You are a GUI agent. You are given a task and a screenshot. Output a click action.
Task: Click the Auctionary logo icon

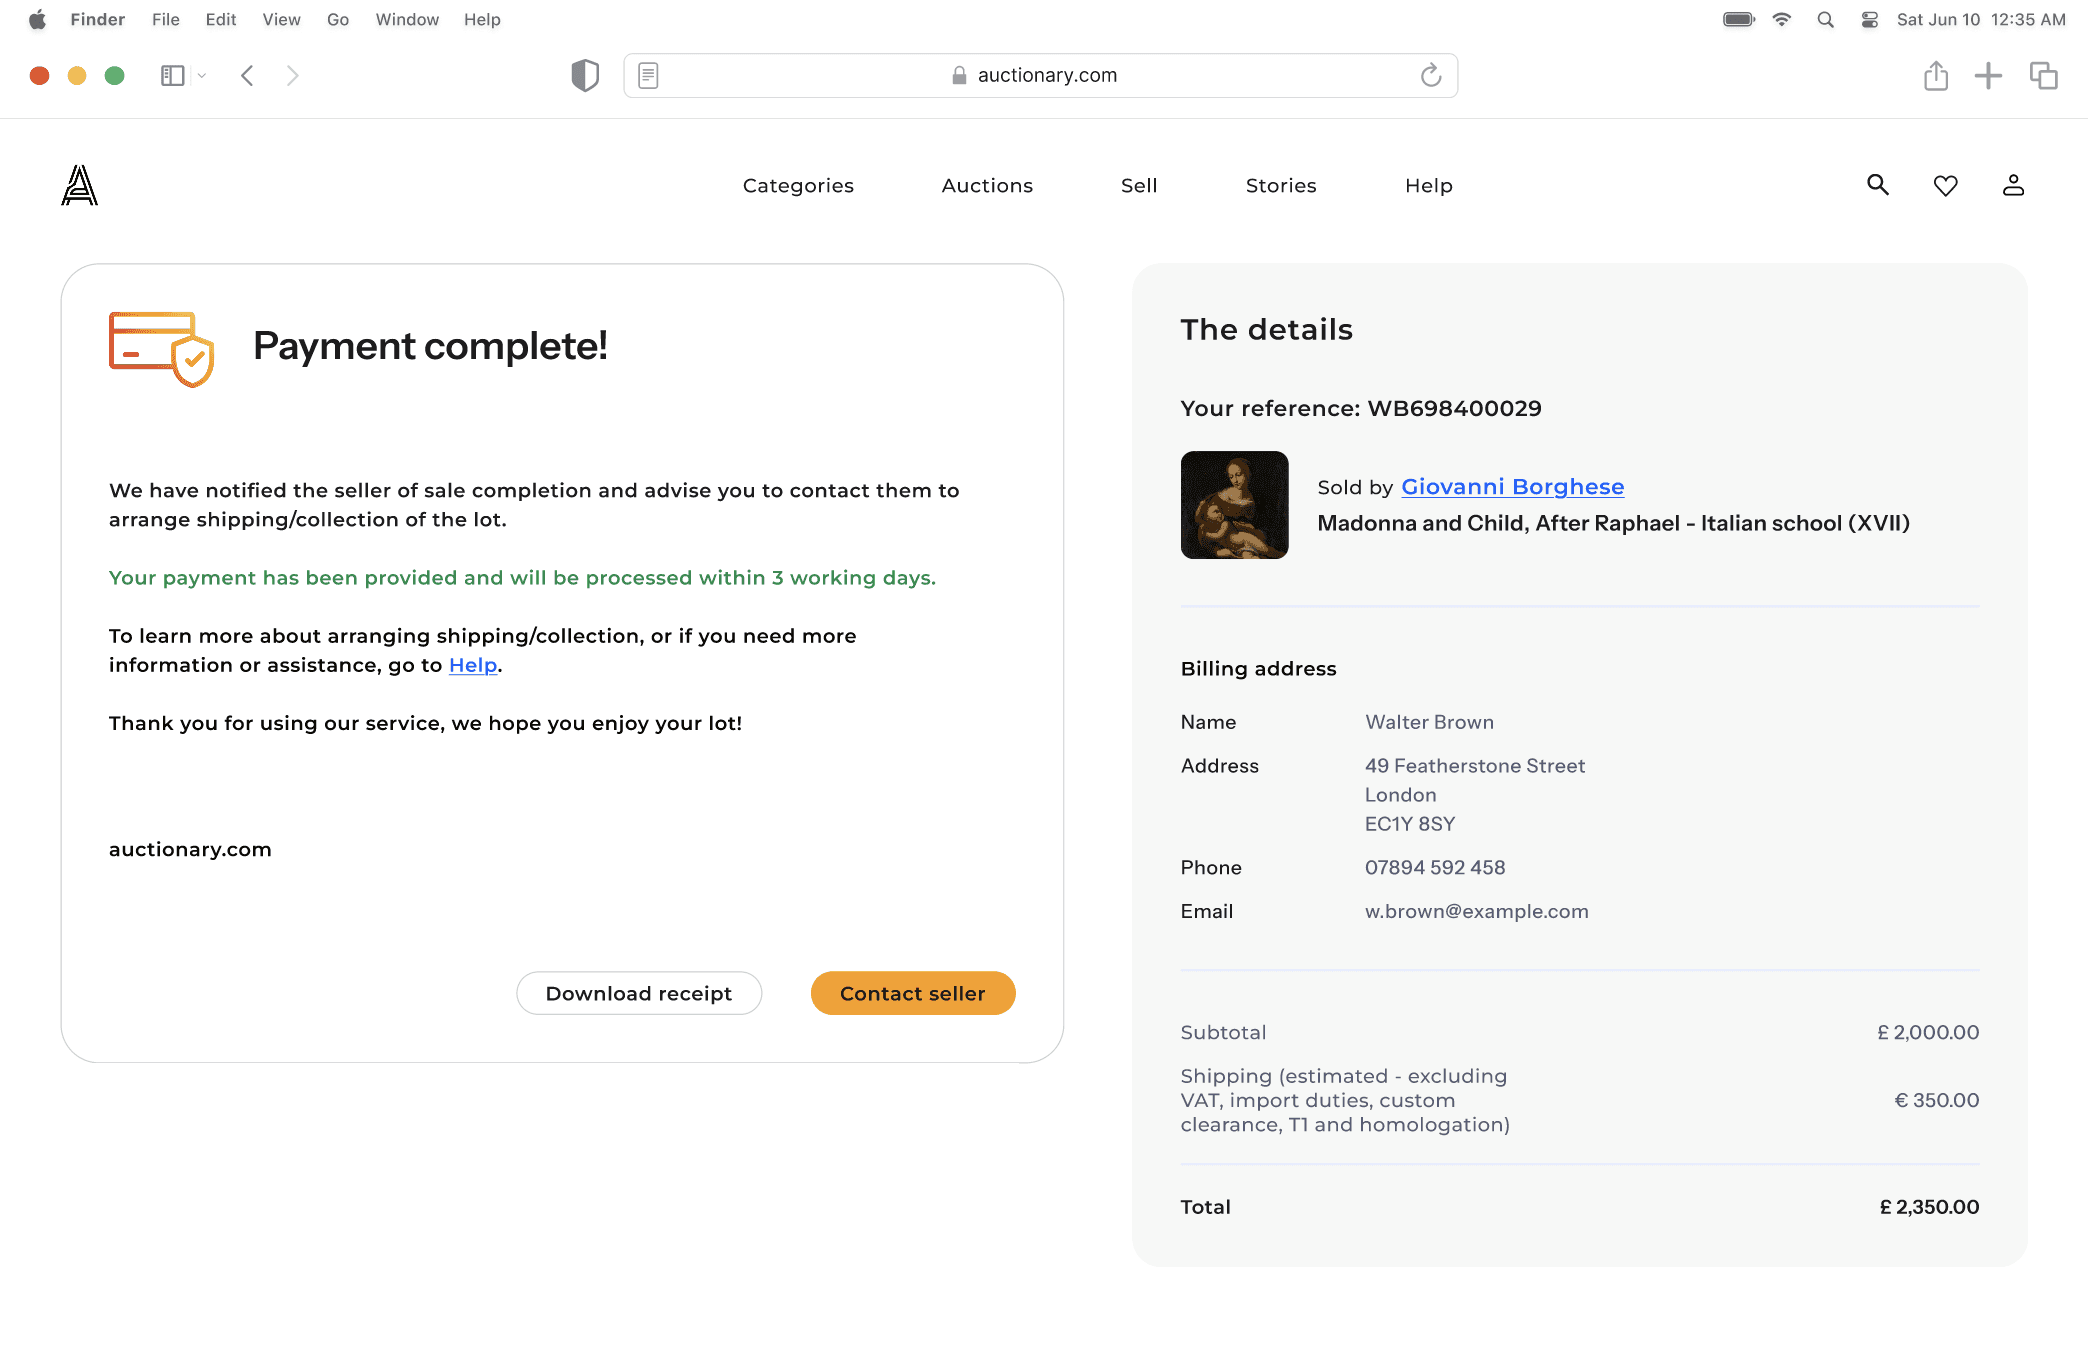(x=79, y=186)
